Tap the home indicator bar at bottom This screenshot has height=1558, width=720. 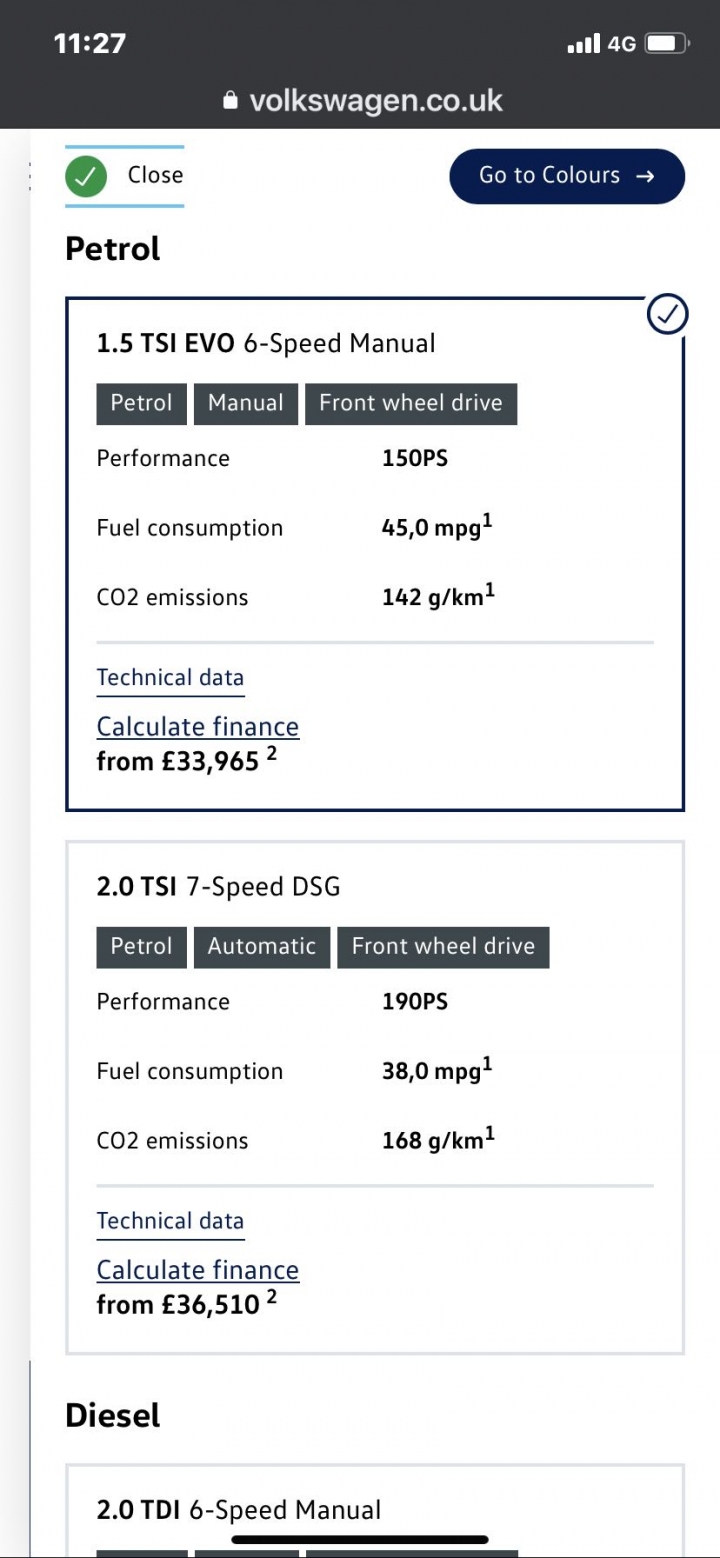click(360, 1540)
